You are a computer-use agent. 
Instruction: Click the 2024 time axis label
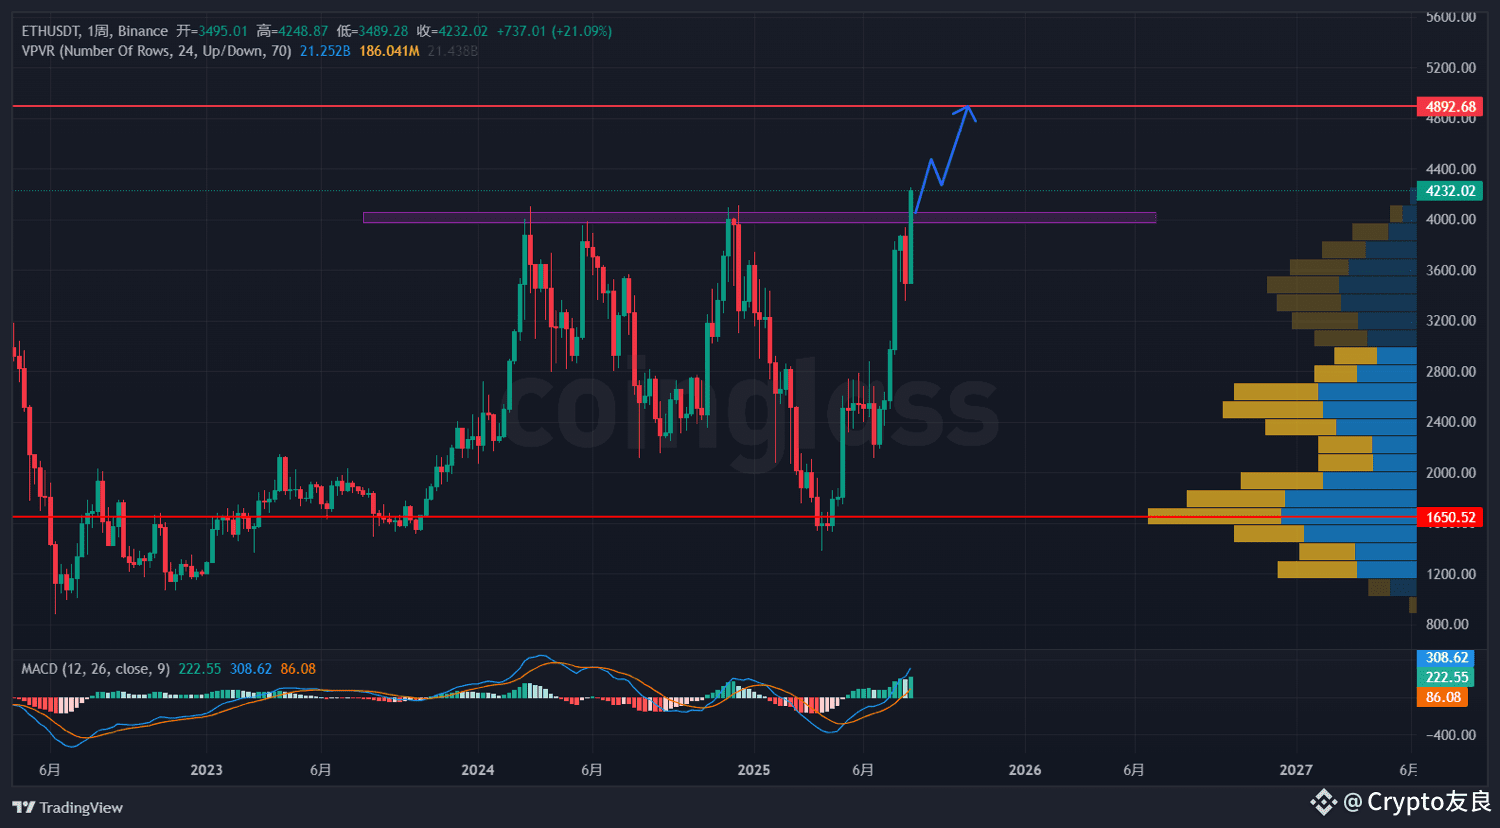tap(478, 770)
